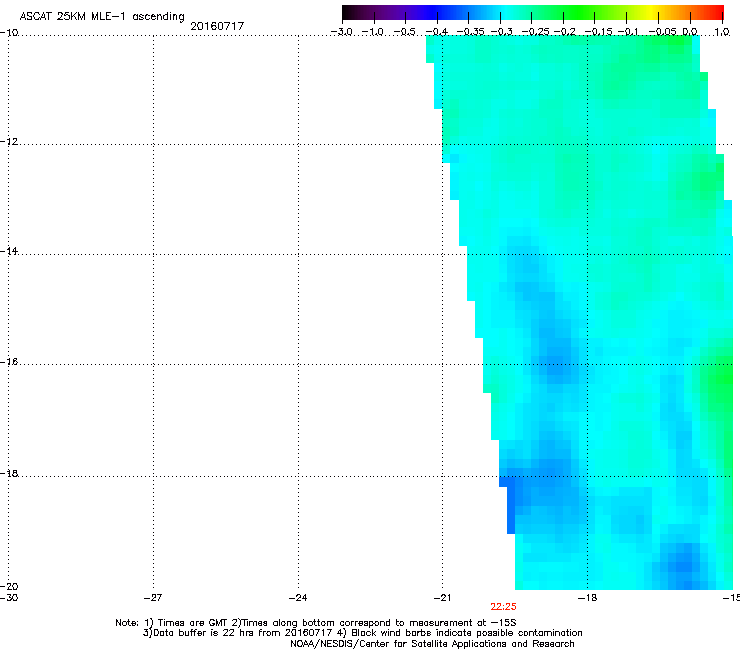
Task: Click the -0.4 color bar label
Action: [x=437, y=32]
